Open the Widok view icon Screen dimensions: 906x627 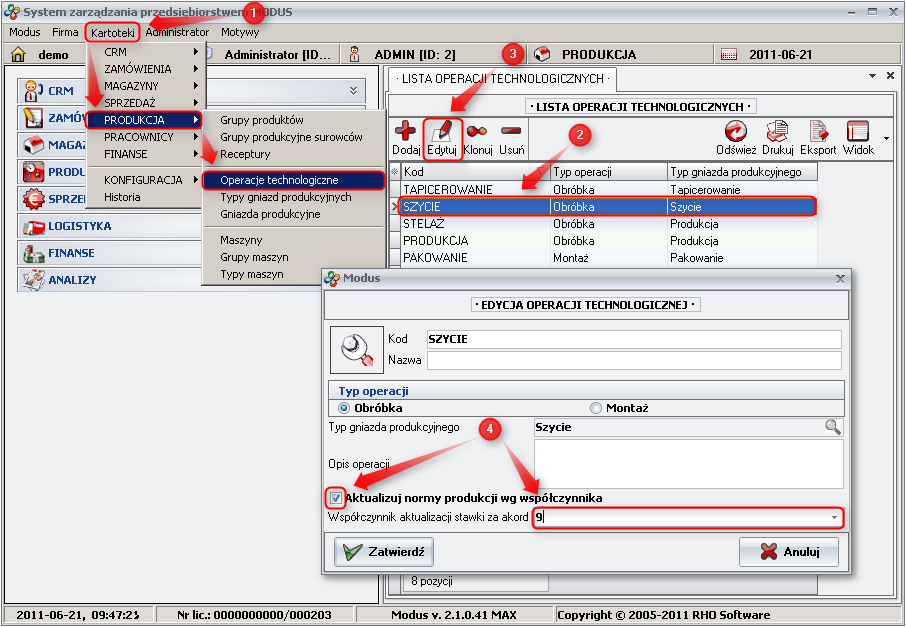click(858, 131)
